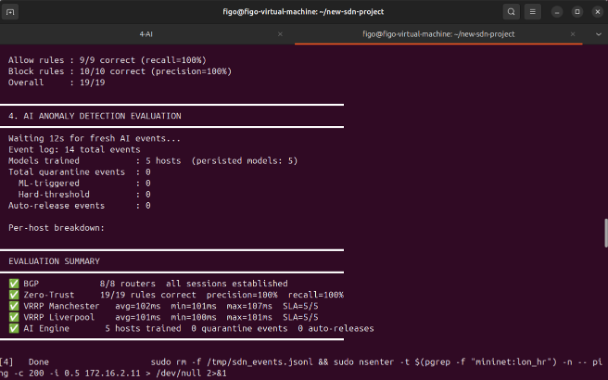
Task: Click '[4] Done' job status text
Action: point(24,362)
